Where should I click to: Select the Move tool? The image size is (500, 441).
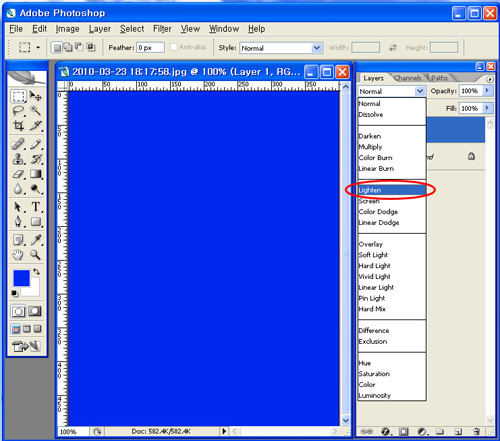click(x=35, y=96)
